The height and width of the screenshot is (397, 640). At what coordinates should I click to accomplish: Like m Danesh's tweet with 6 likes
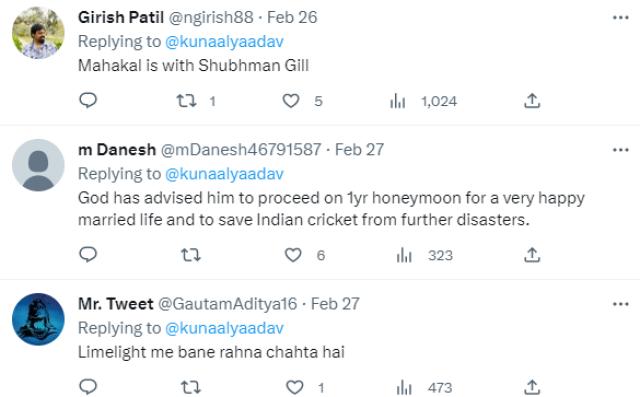(293, 255)
